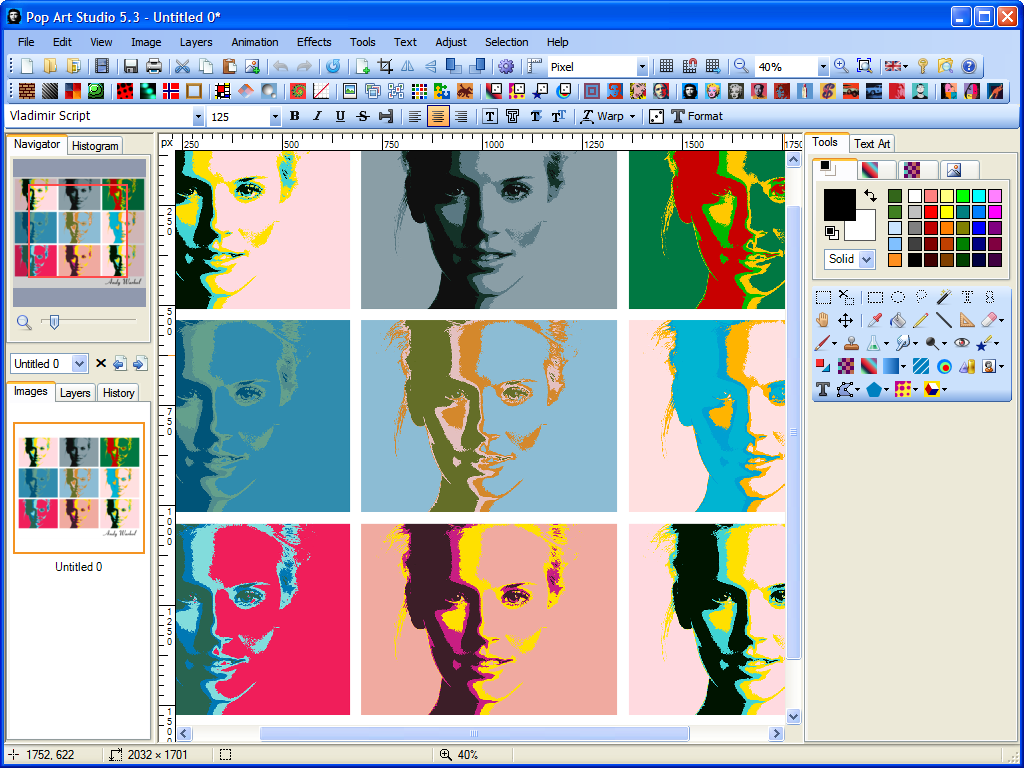Open the Layers menu
This screenshot has width=1024, height=768.
click(196, 42)
